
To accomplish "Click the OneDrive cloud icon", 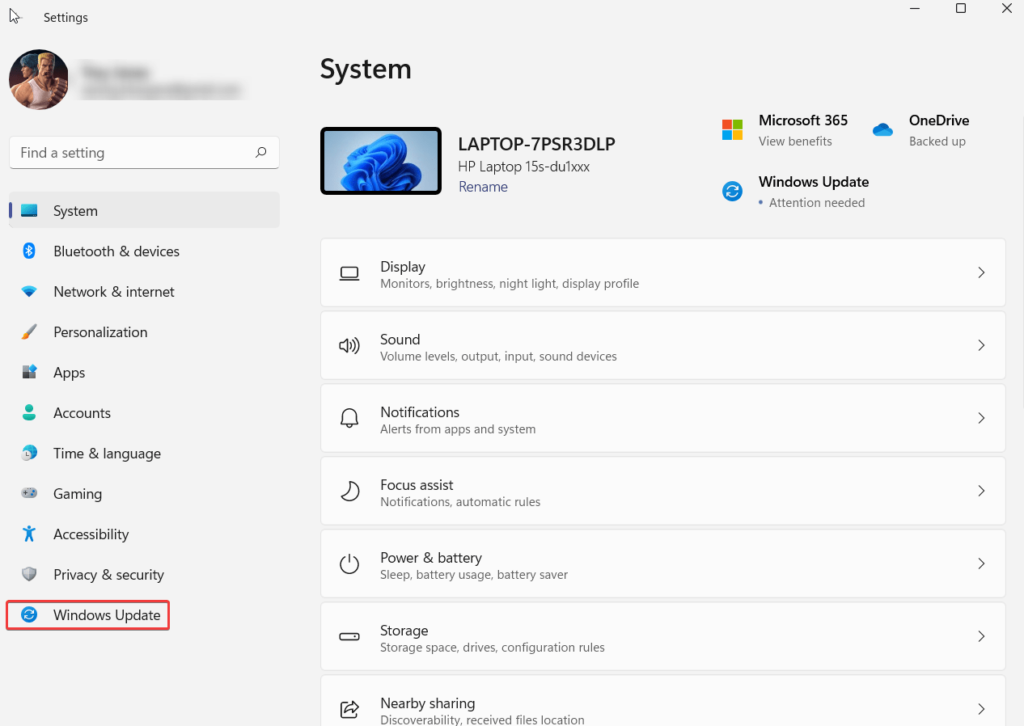I will coord(882,129).
